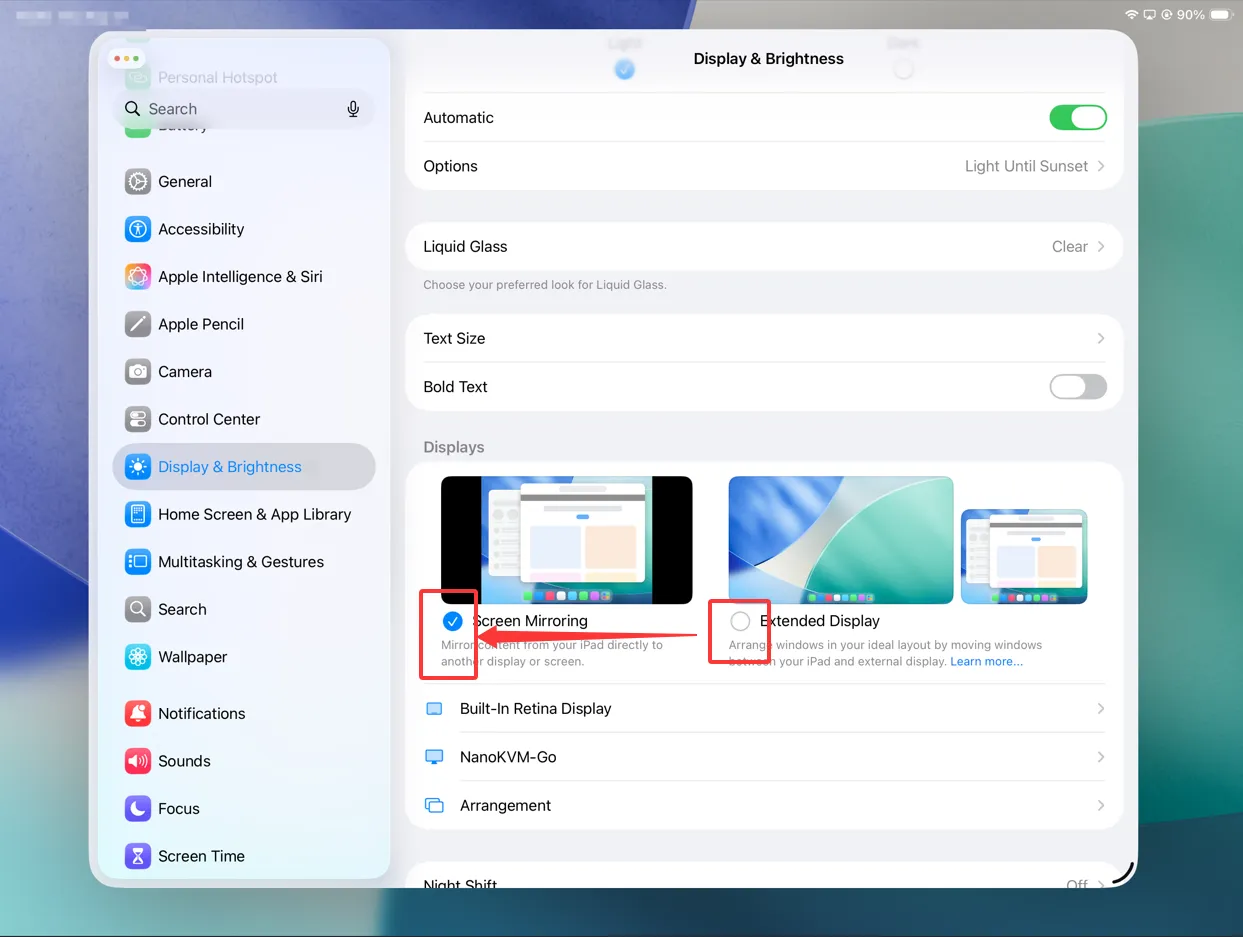Click the Options row label
Image resolution: width=1243 pixels, height=937 pixels.
[x=450, y=166]
